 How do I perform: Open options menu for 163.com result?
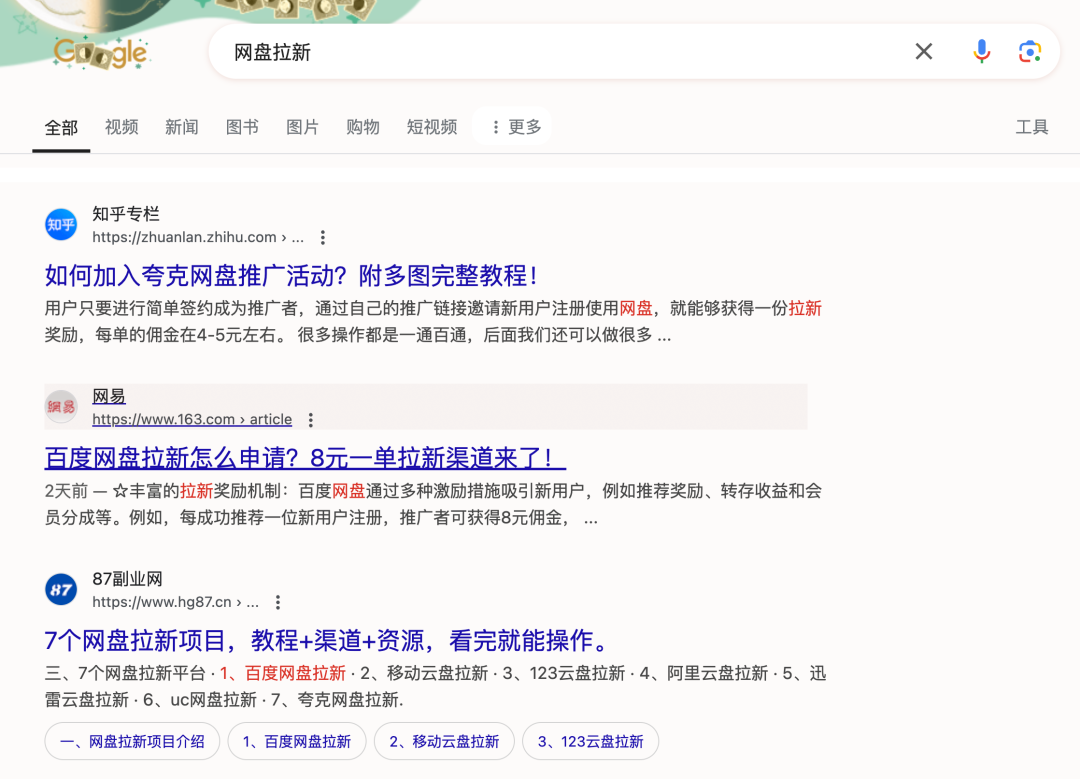point(311,420)
